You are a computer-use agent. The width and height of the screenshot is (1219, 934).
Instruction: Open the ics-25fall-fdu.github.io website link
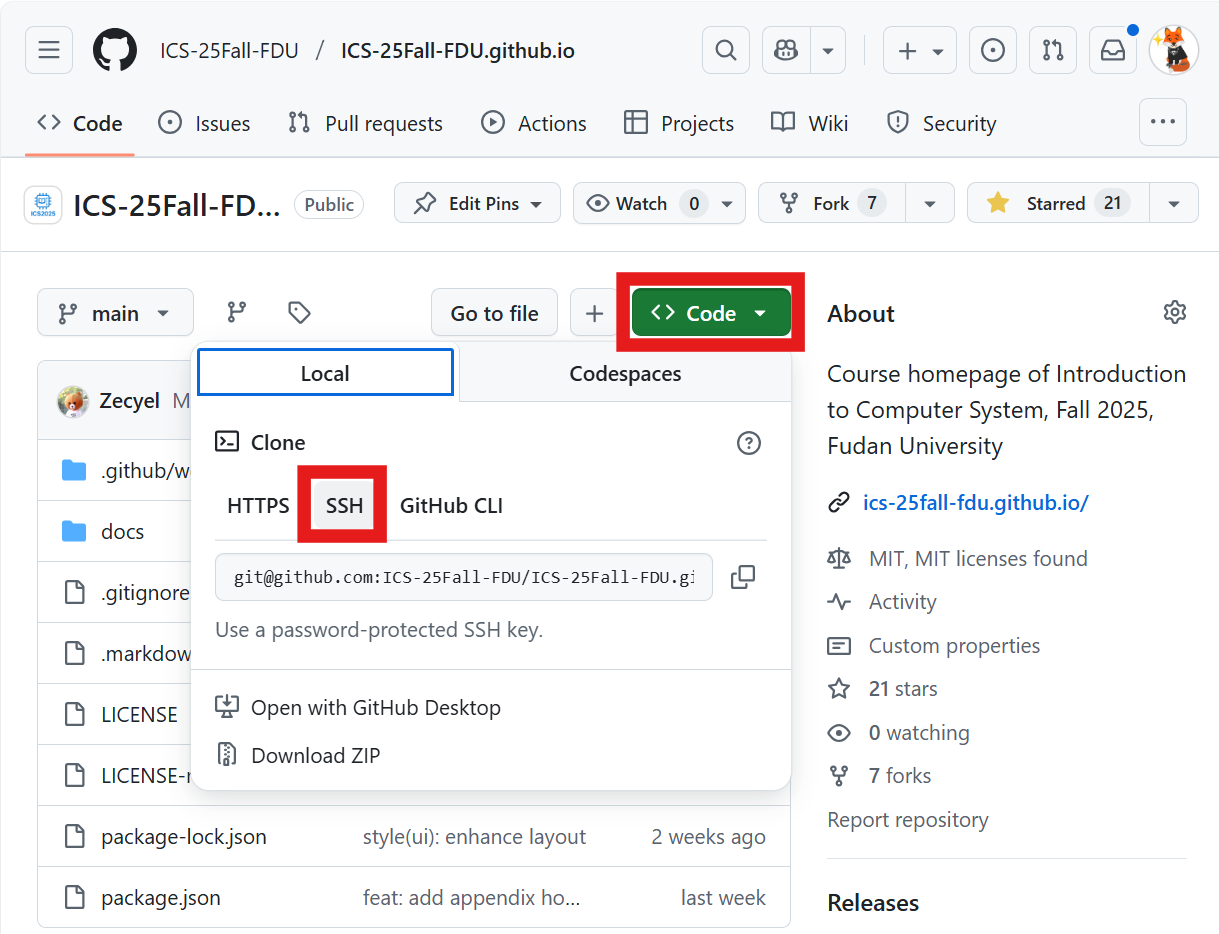click(x=975, y=502)
